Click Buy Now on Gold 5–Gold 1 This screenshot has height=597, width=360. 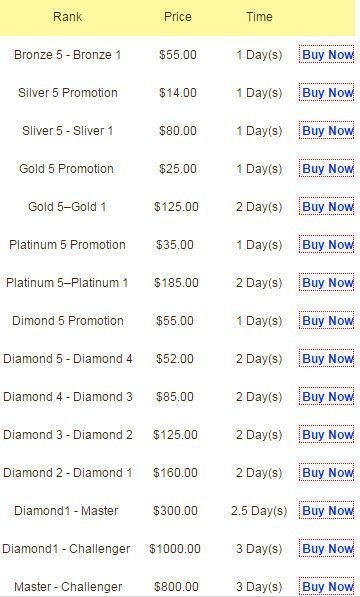[x=327, y=207]
